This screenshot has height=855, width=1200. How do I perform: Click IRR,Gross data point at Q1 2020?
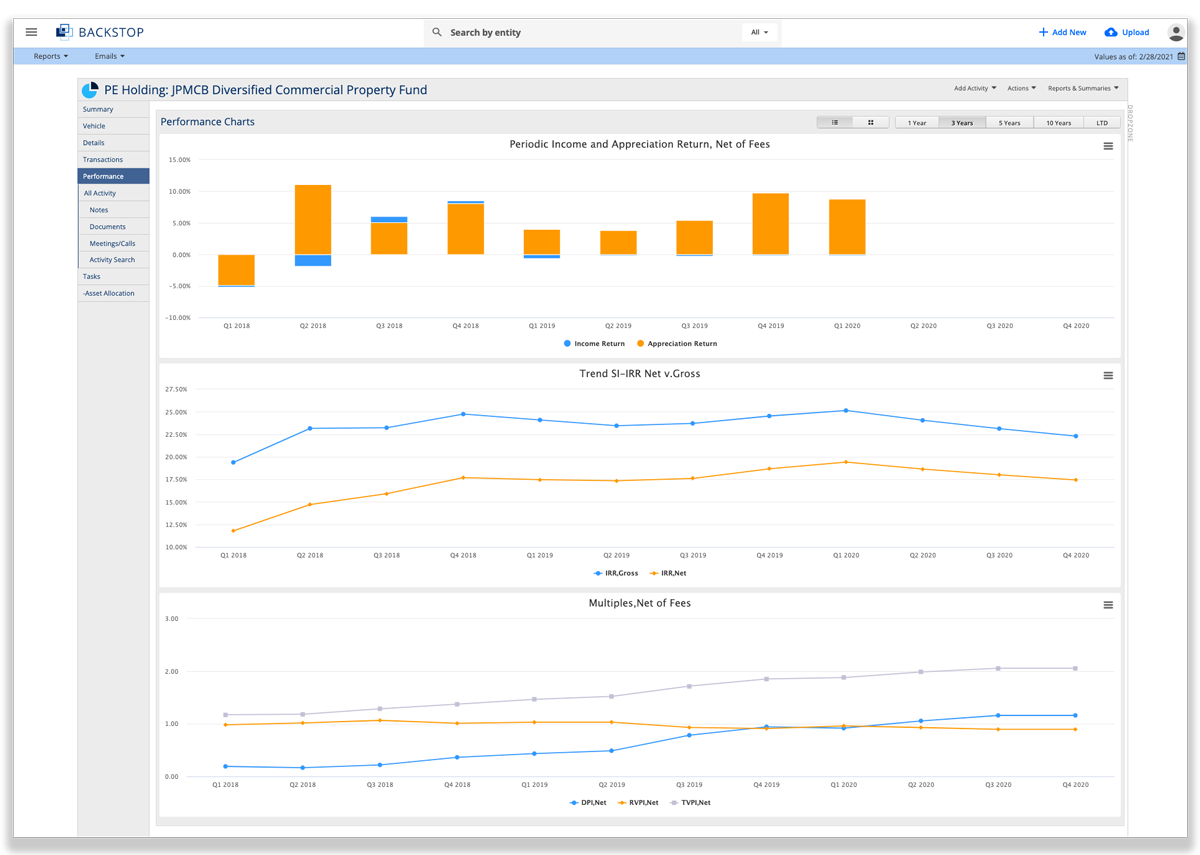(846, 410)
